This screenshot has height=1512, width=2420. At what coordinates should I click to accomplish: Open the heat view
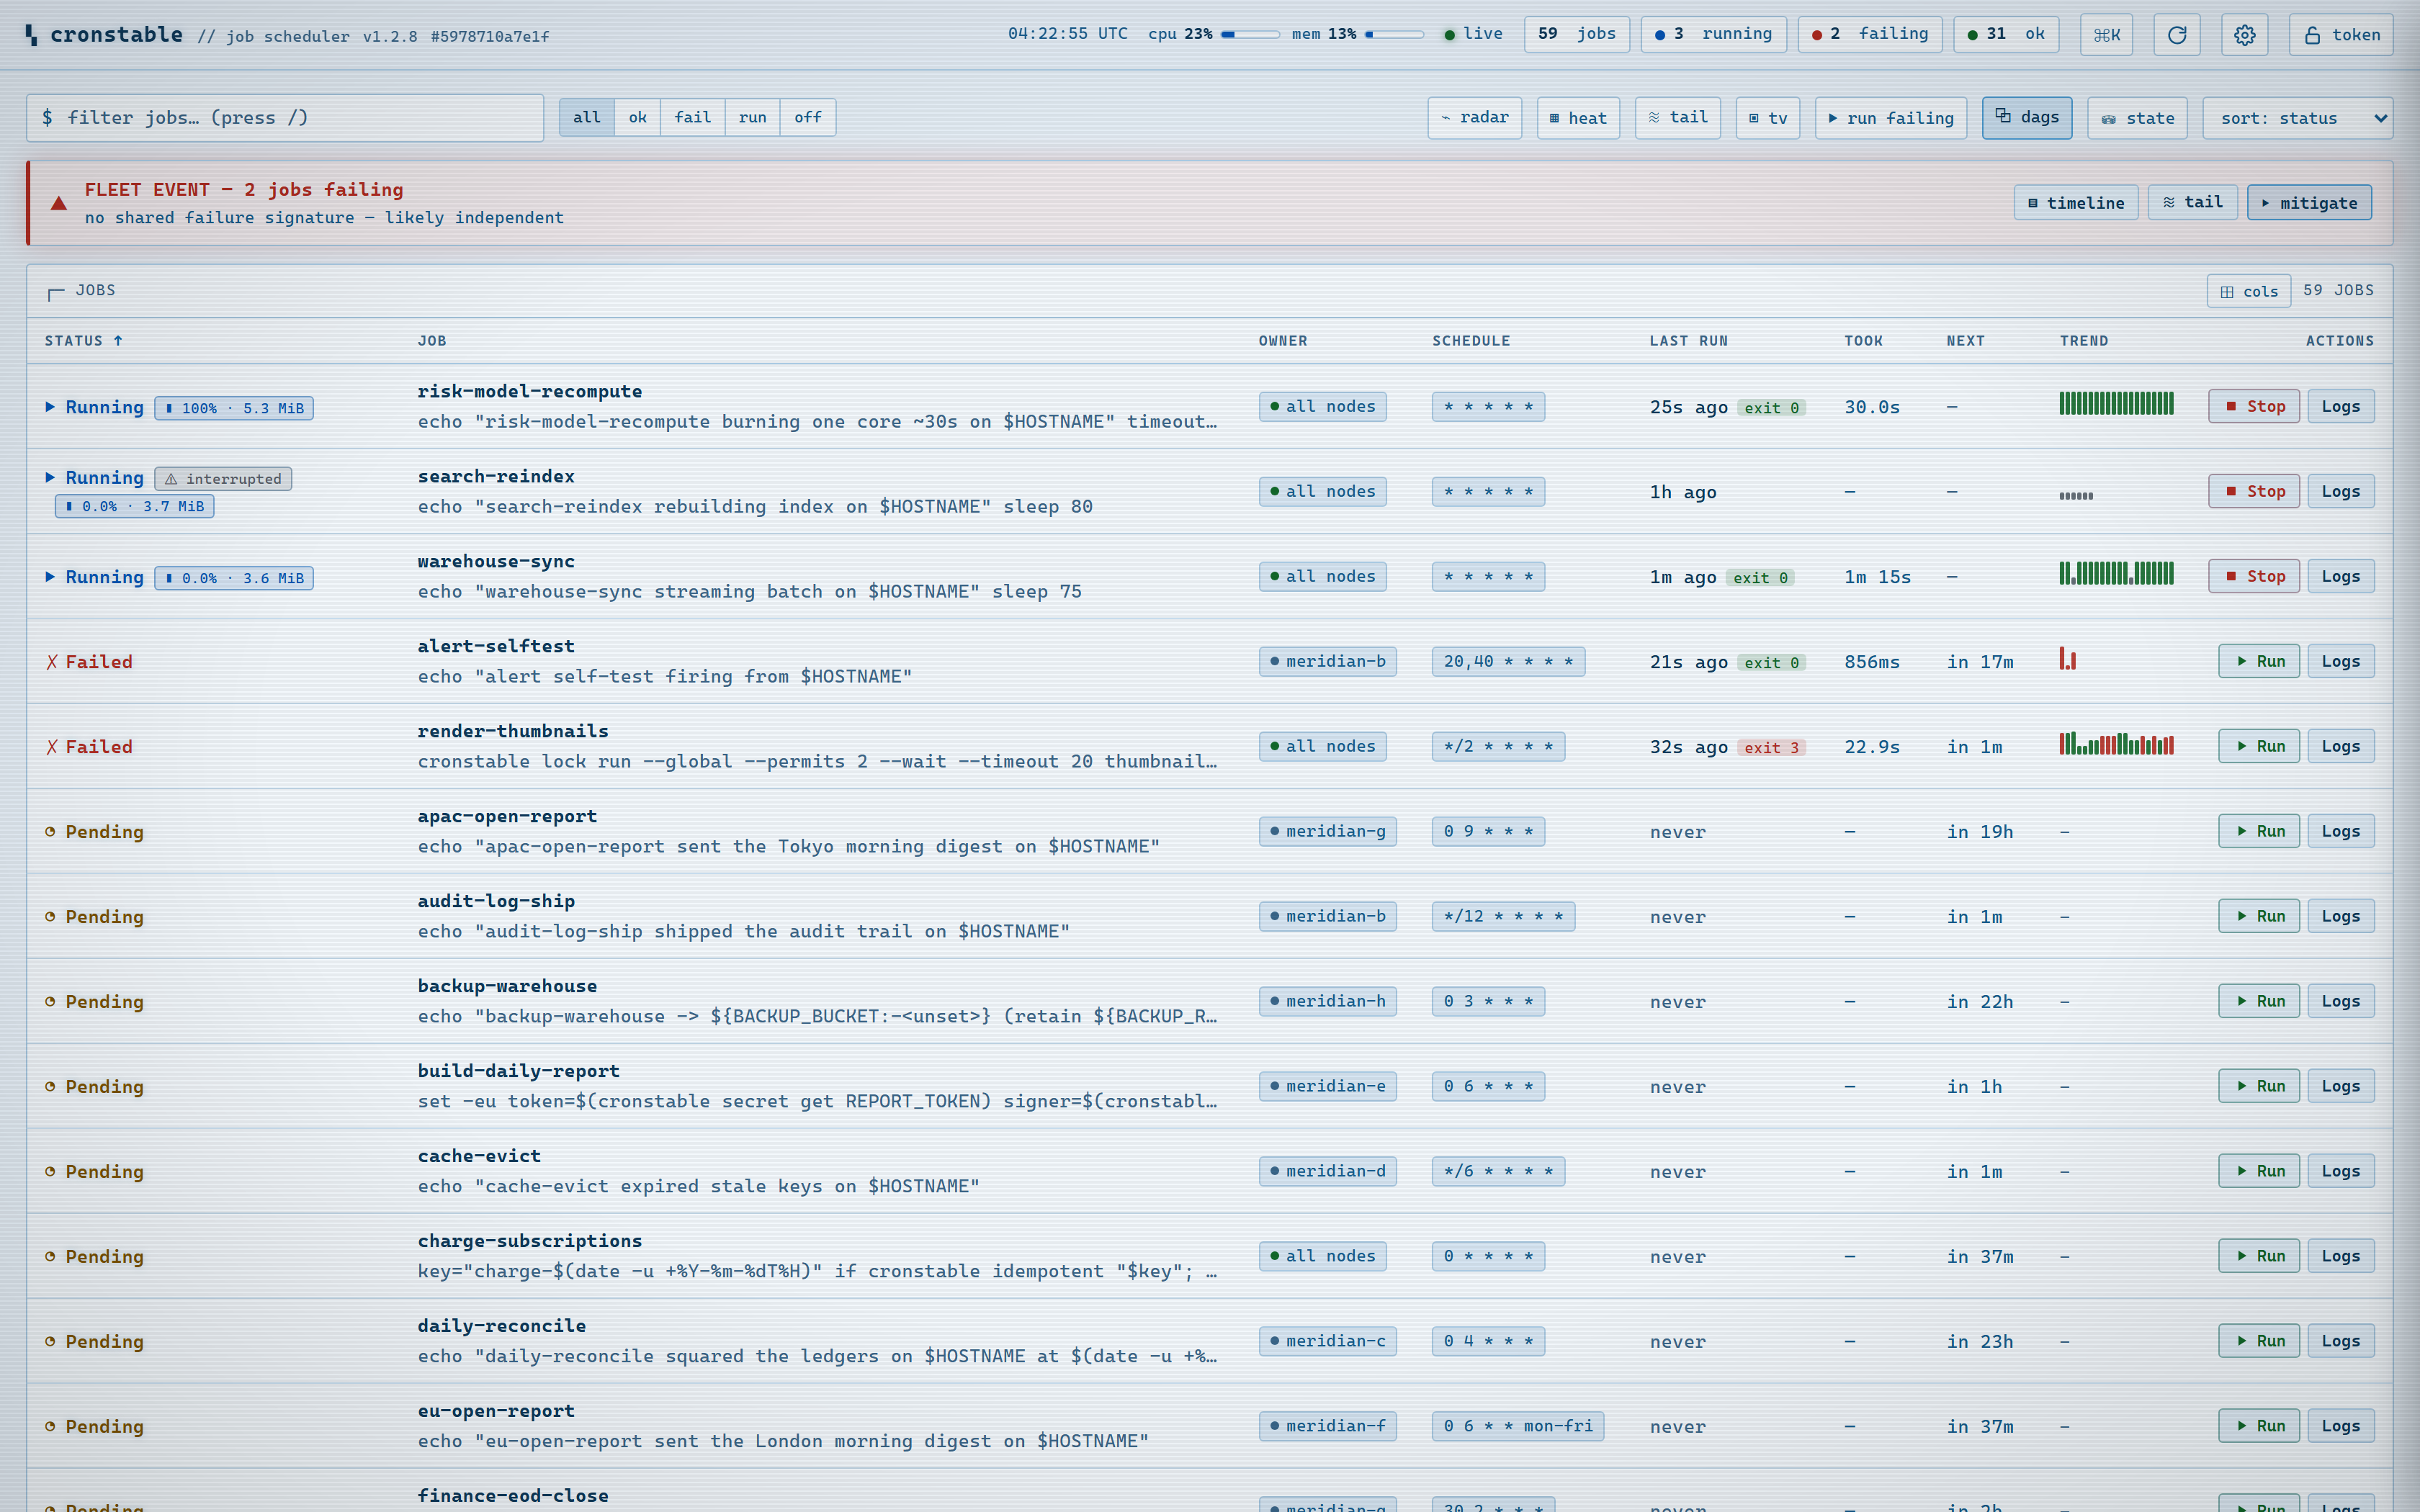click(x=1578, y=118)
